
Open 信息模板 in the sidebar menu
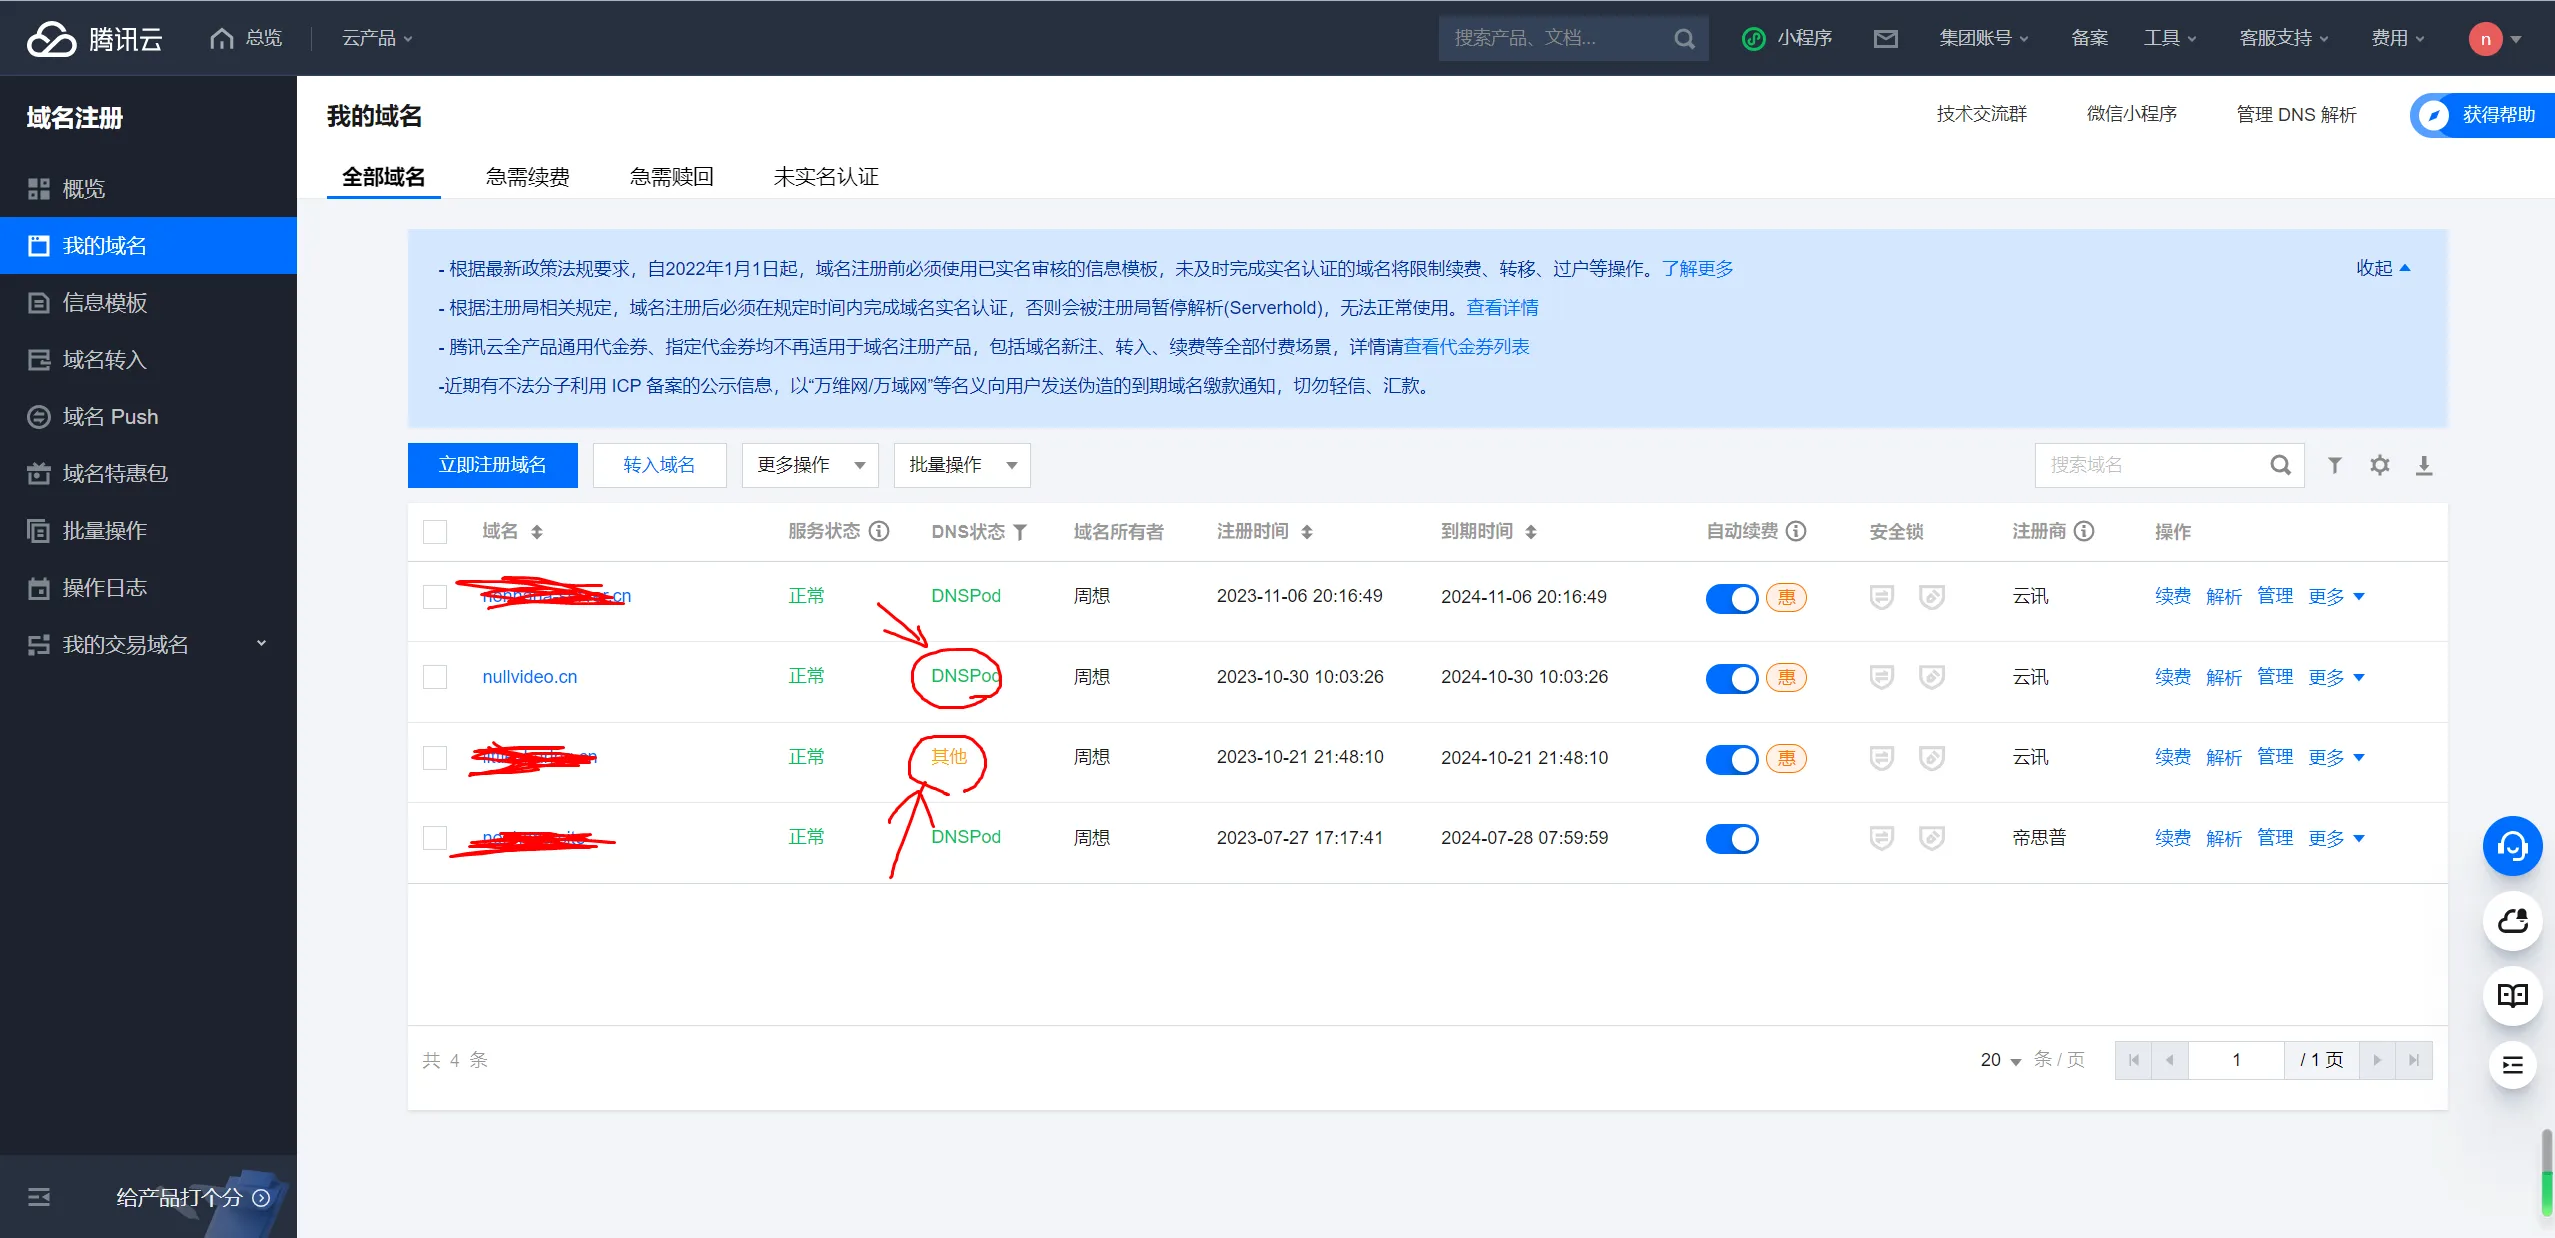pyautogui.click(x=105, y=302)
